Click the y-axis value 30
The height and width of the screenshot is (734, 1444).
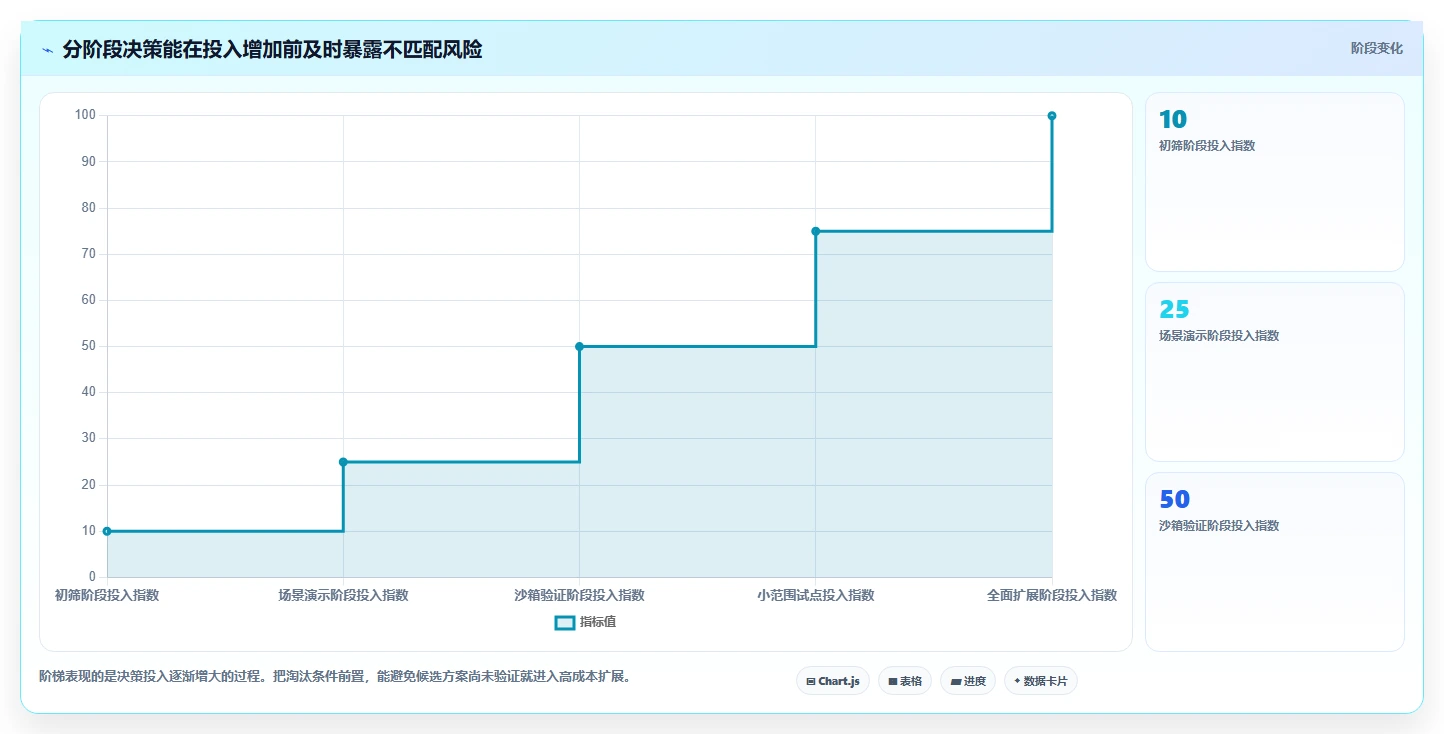coord(88,438)
